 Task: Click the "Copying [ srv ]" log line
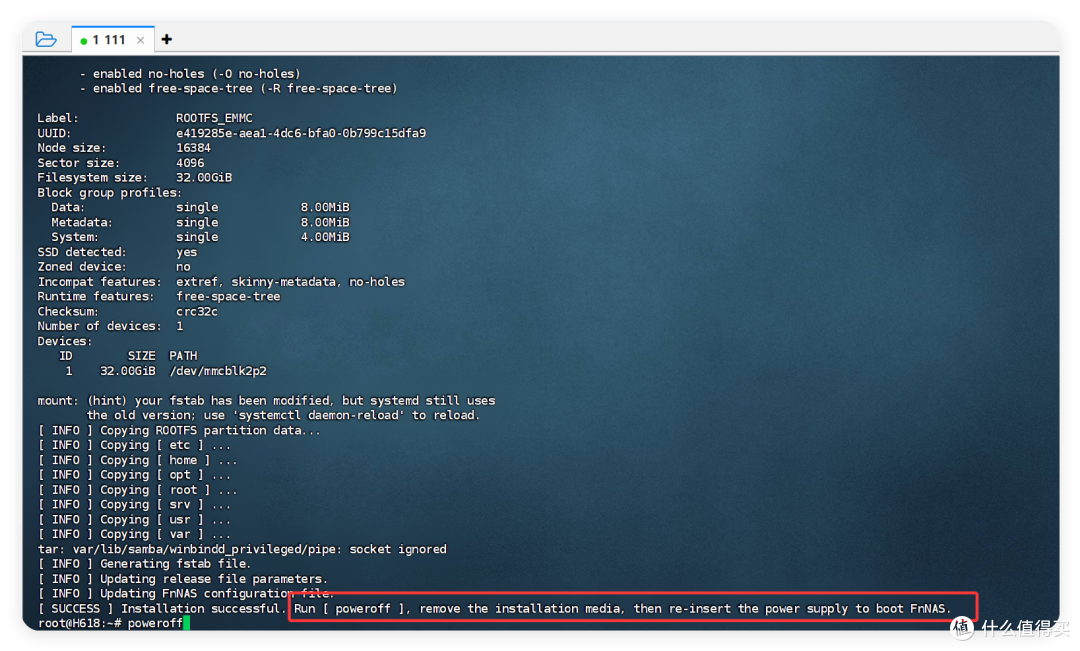[134, 504]
